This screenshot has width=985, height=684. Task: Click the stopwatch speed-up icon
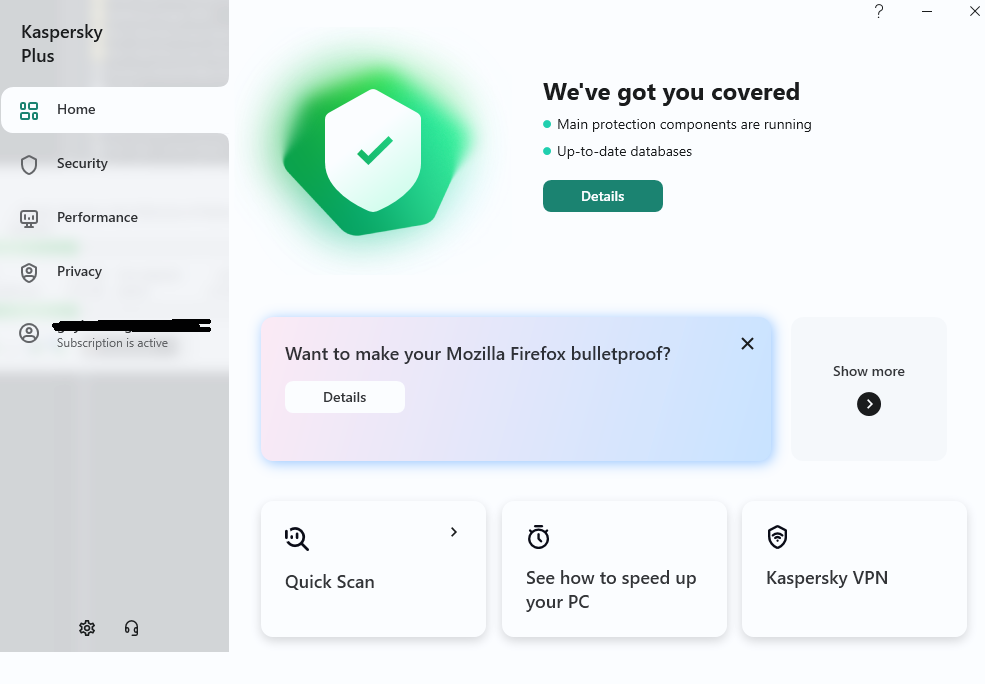click(x=538, y=537)
